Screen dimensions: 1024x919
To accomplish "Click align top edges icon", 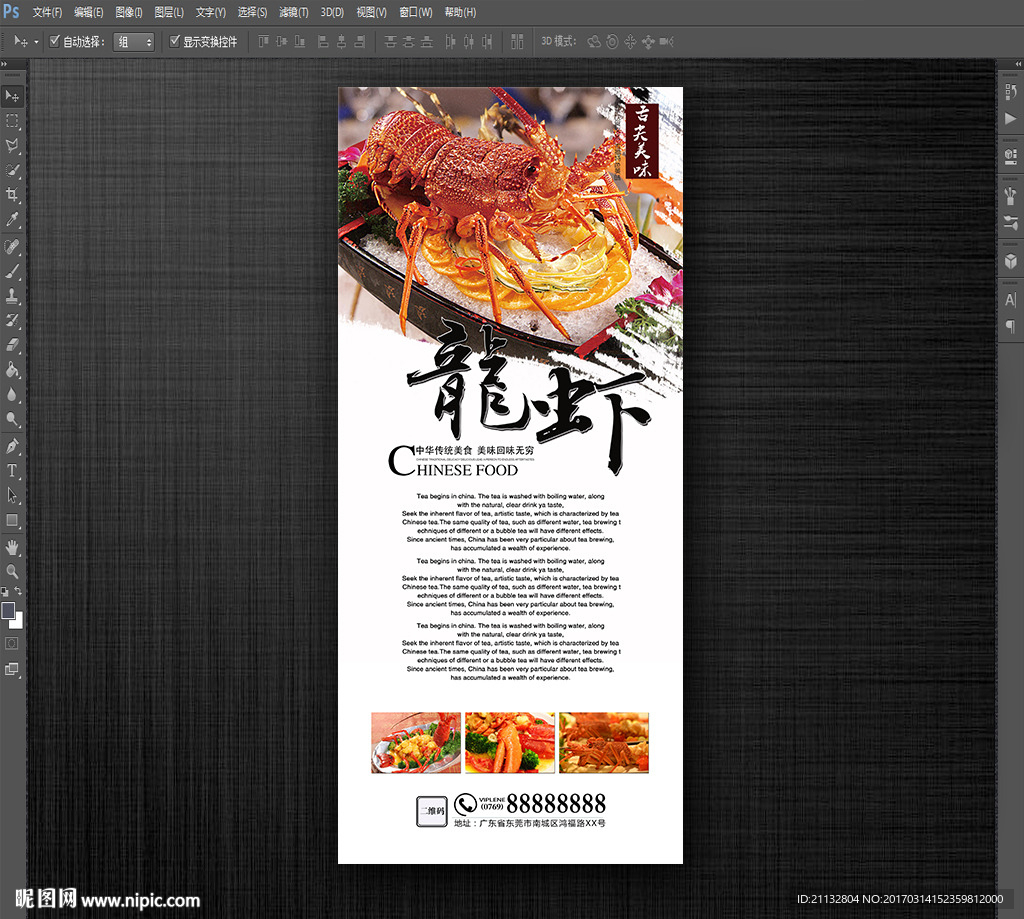I will pos(263,42).
